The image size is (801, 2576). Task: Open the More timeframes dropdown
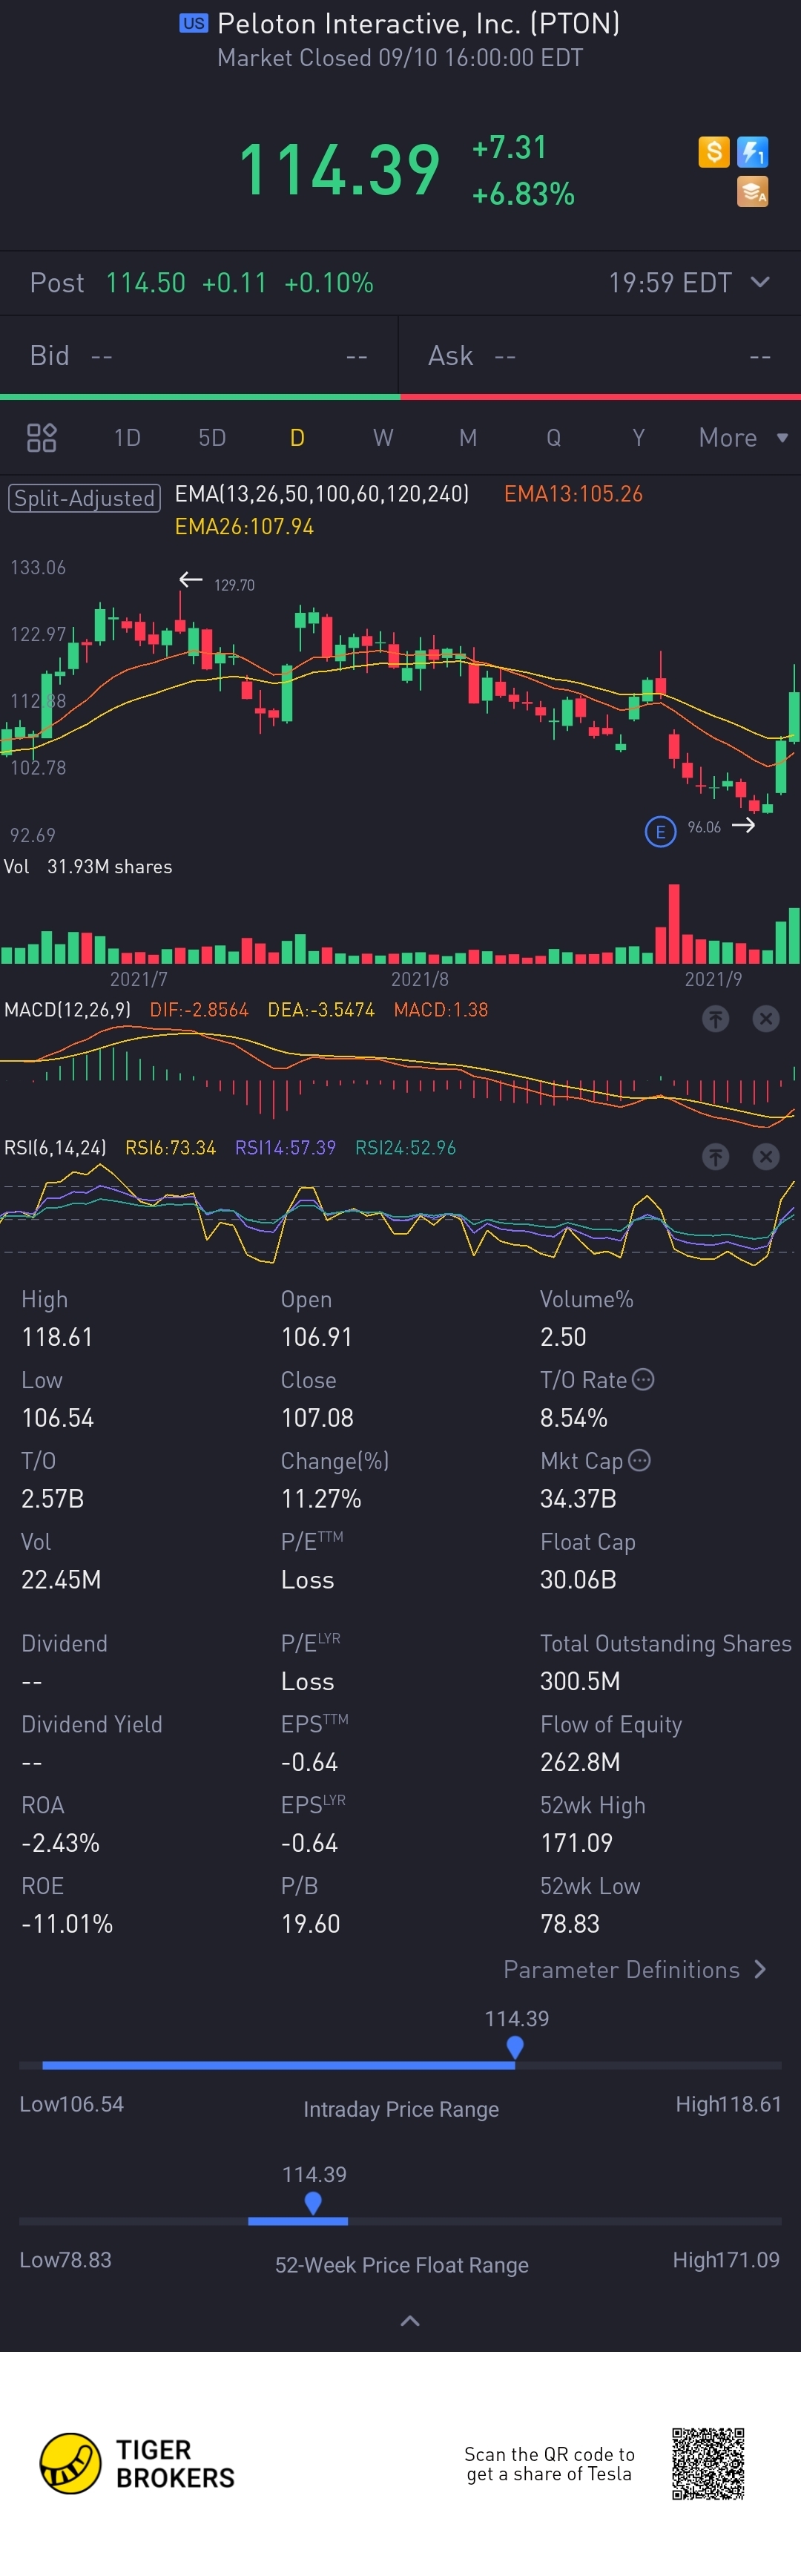coord(743,437)
